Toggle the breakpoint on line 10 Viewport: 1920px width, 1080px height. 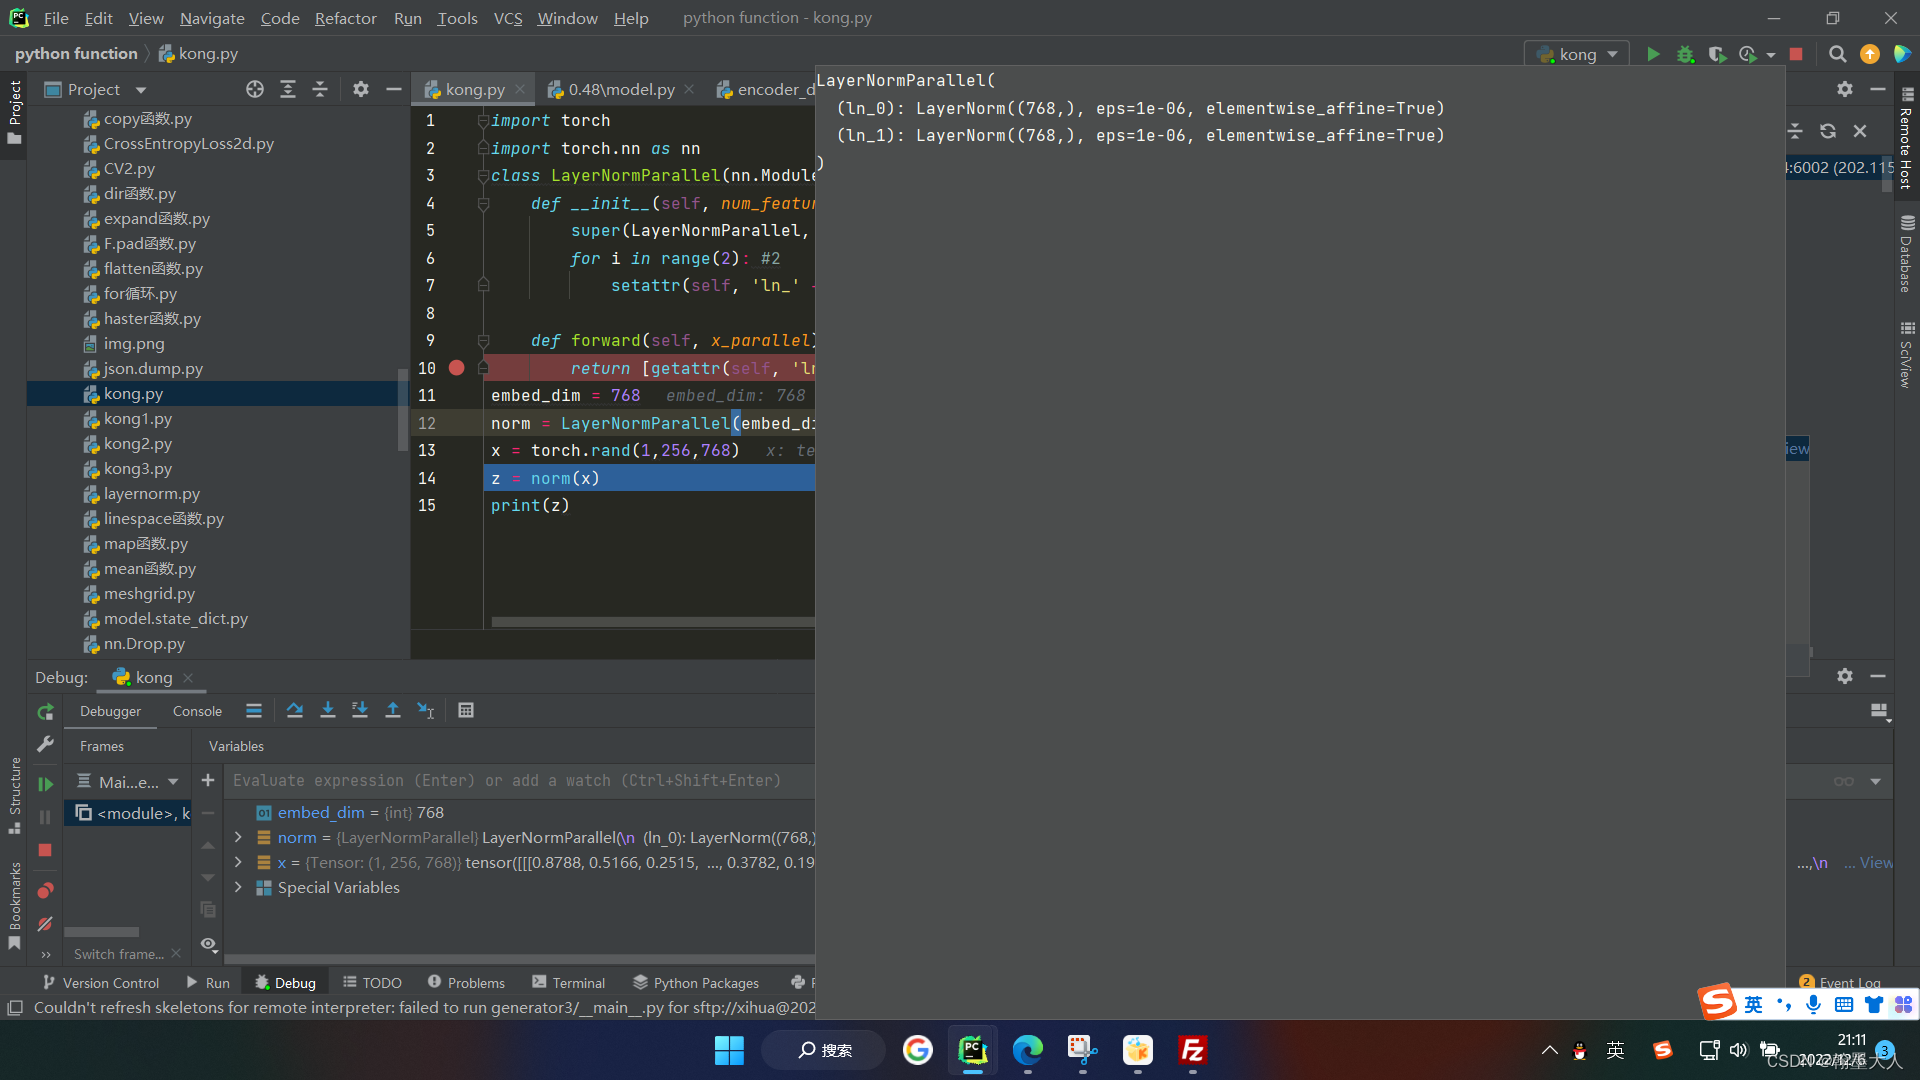tap(456, 368)
